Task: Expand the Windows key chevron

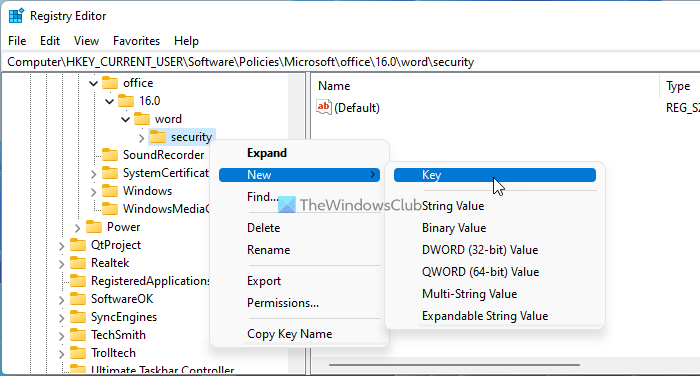Action: (93, 192)
